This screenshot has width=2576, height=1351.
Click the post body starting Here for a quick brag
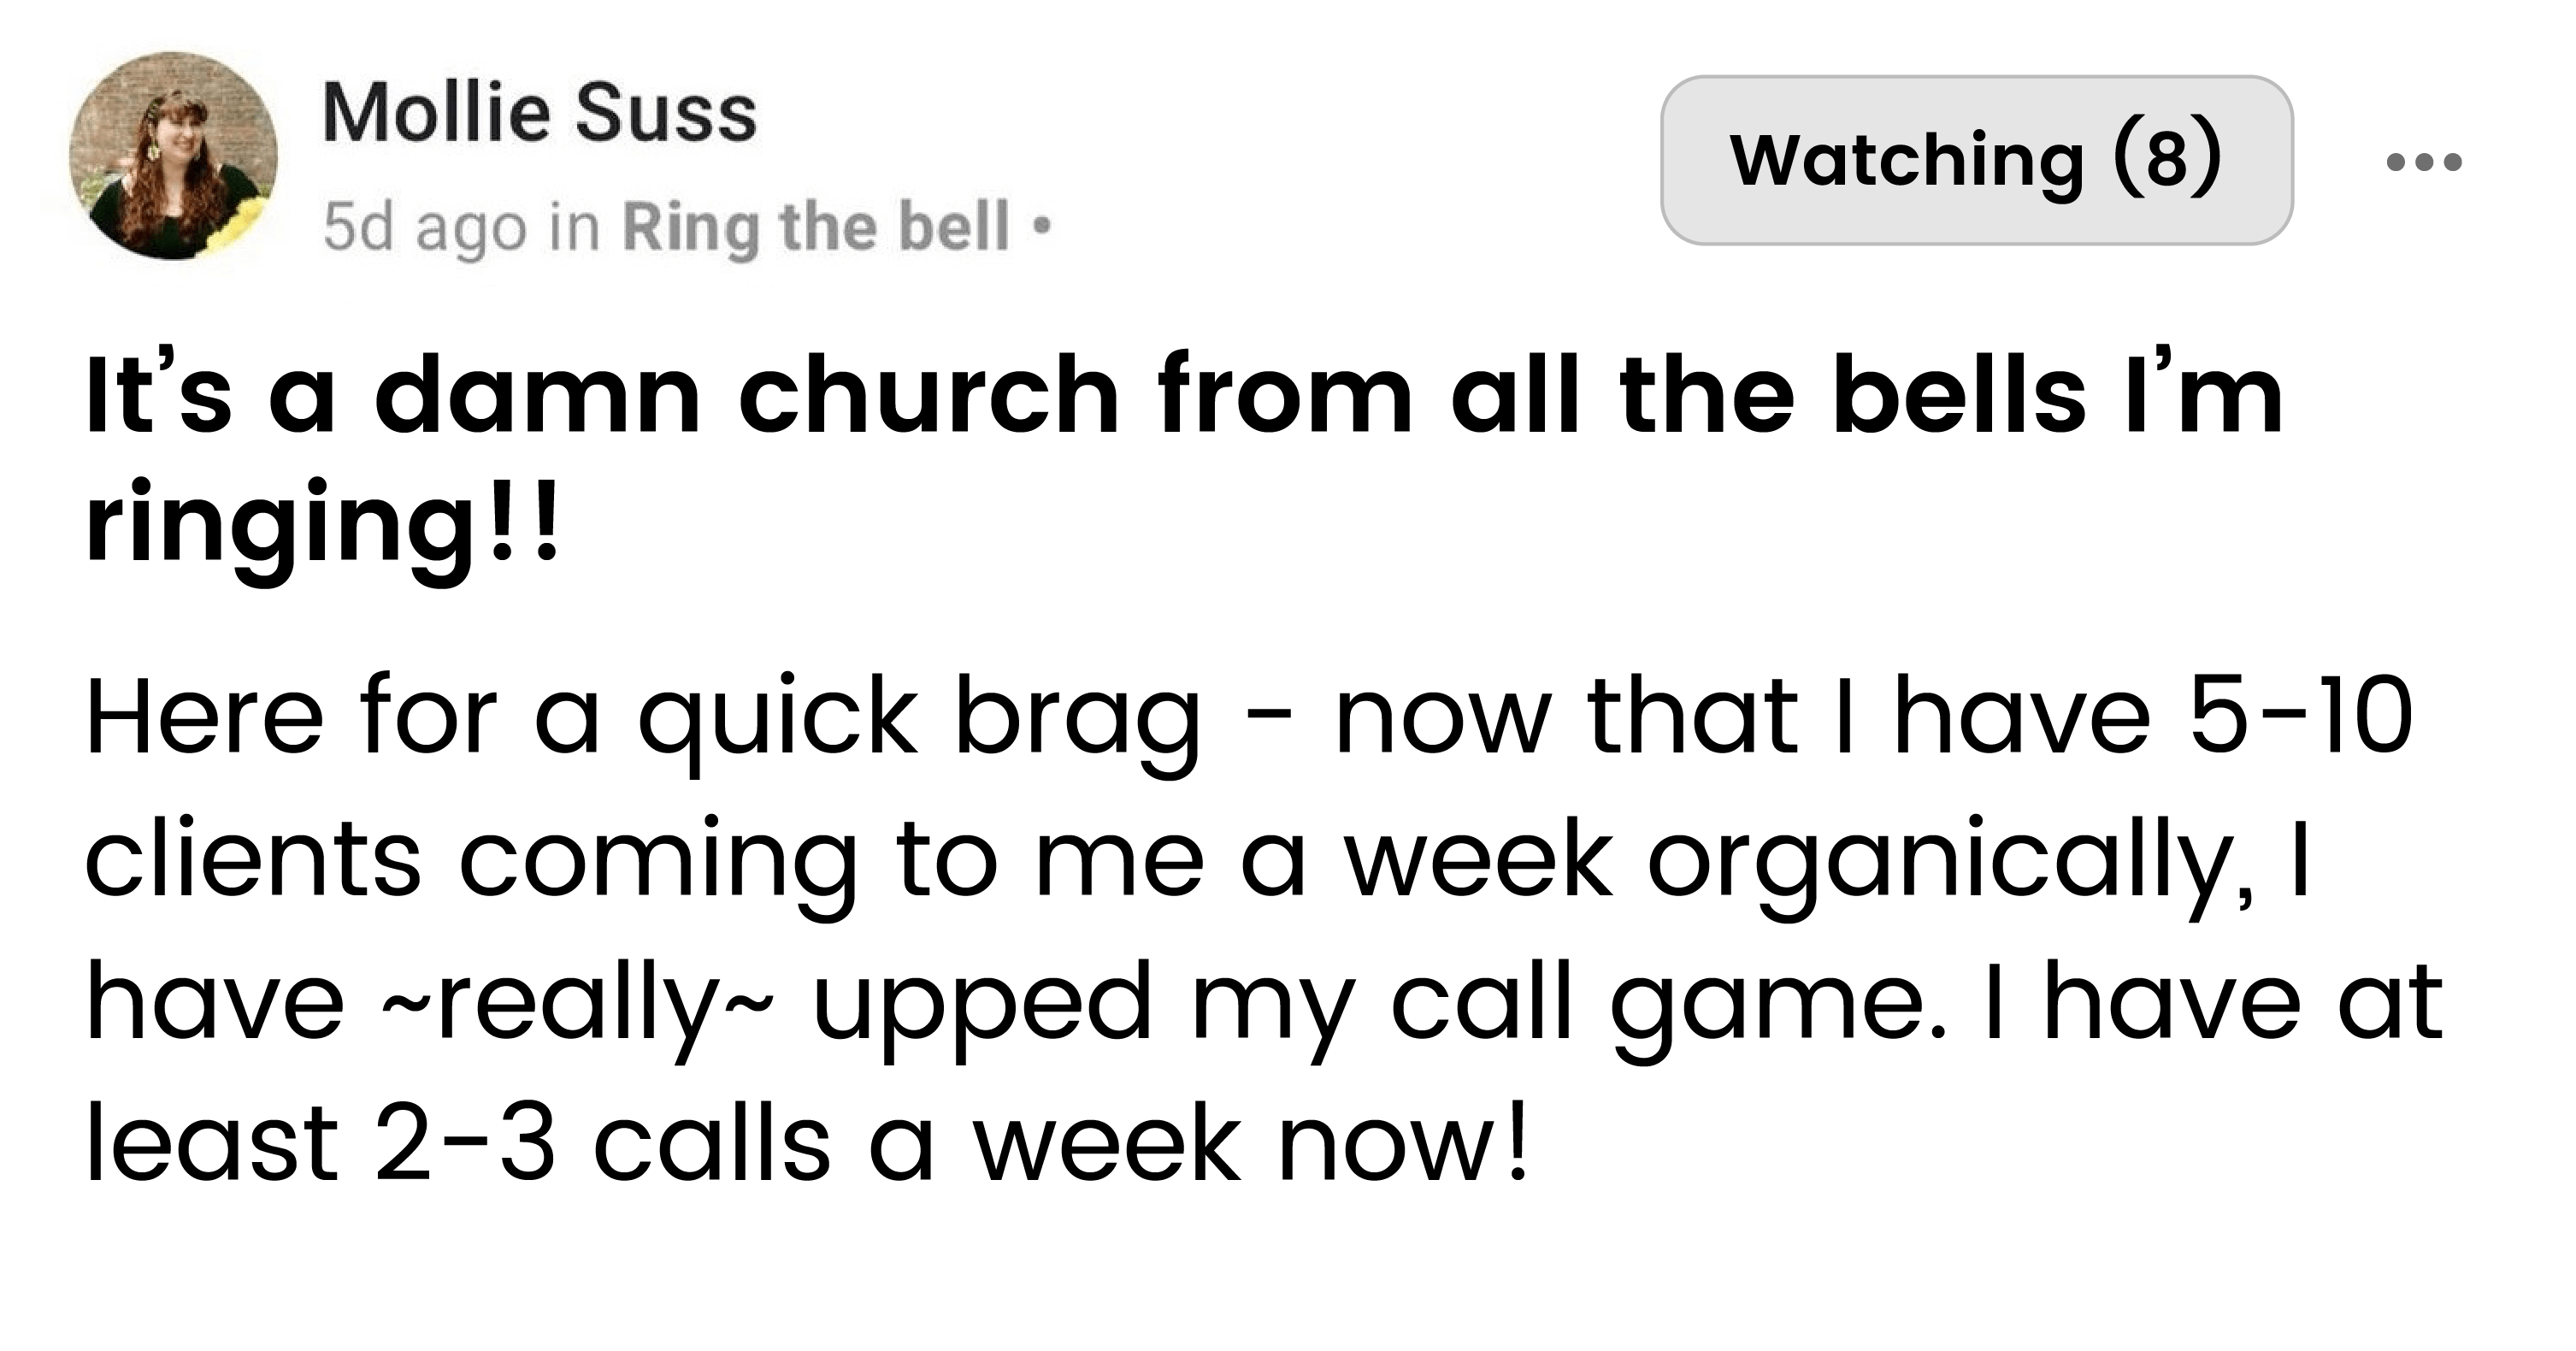click(x=1262, y=928)
